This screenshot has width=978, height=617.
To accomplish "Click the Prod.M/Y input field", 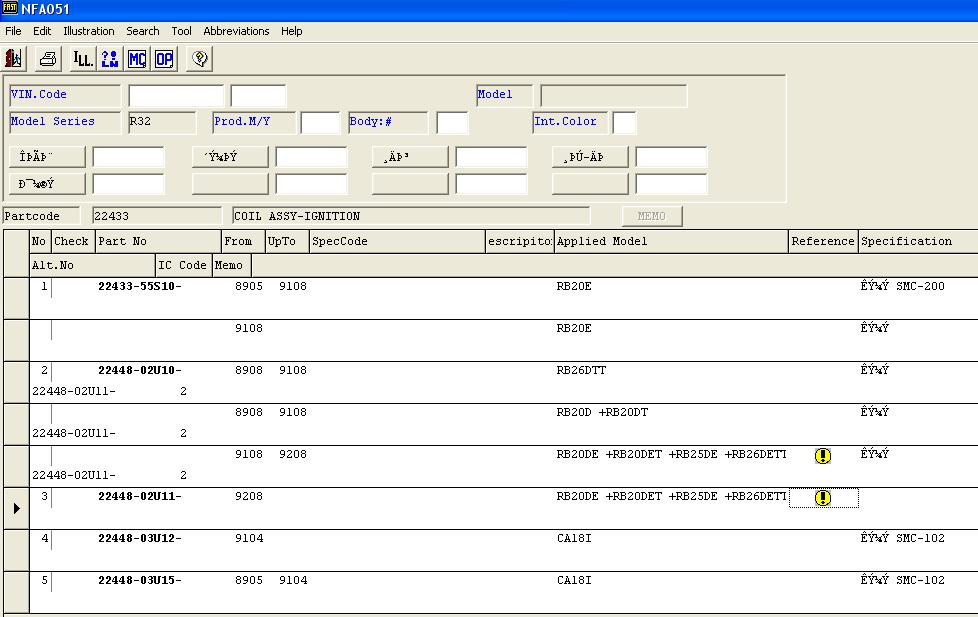I will tap(320, 122).
